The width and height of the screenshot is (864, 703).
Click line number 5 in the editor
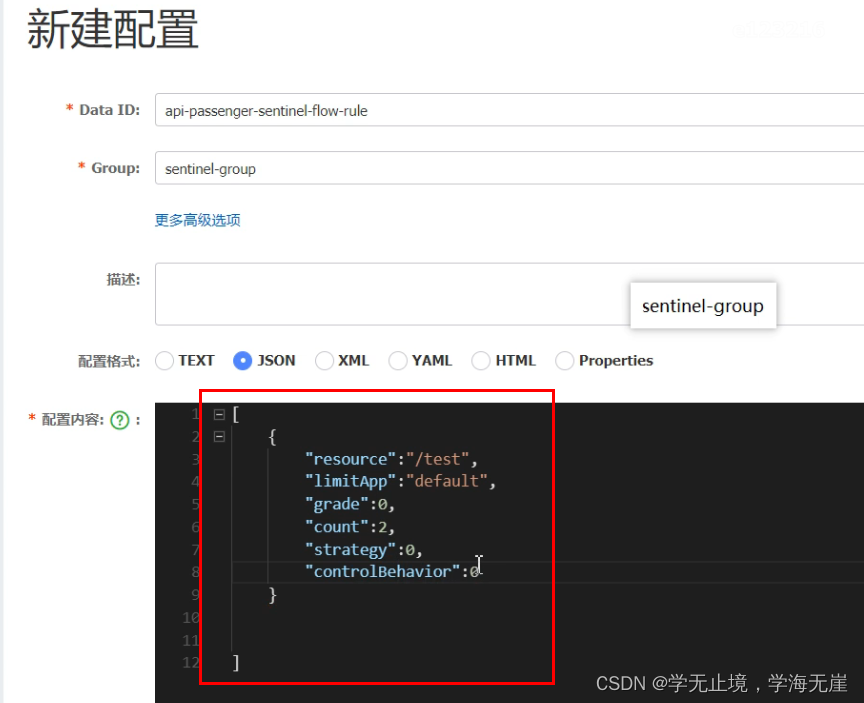pyautogui.click(x=196, y=503)
